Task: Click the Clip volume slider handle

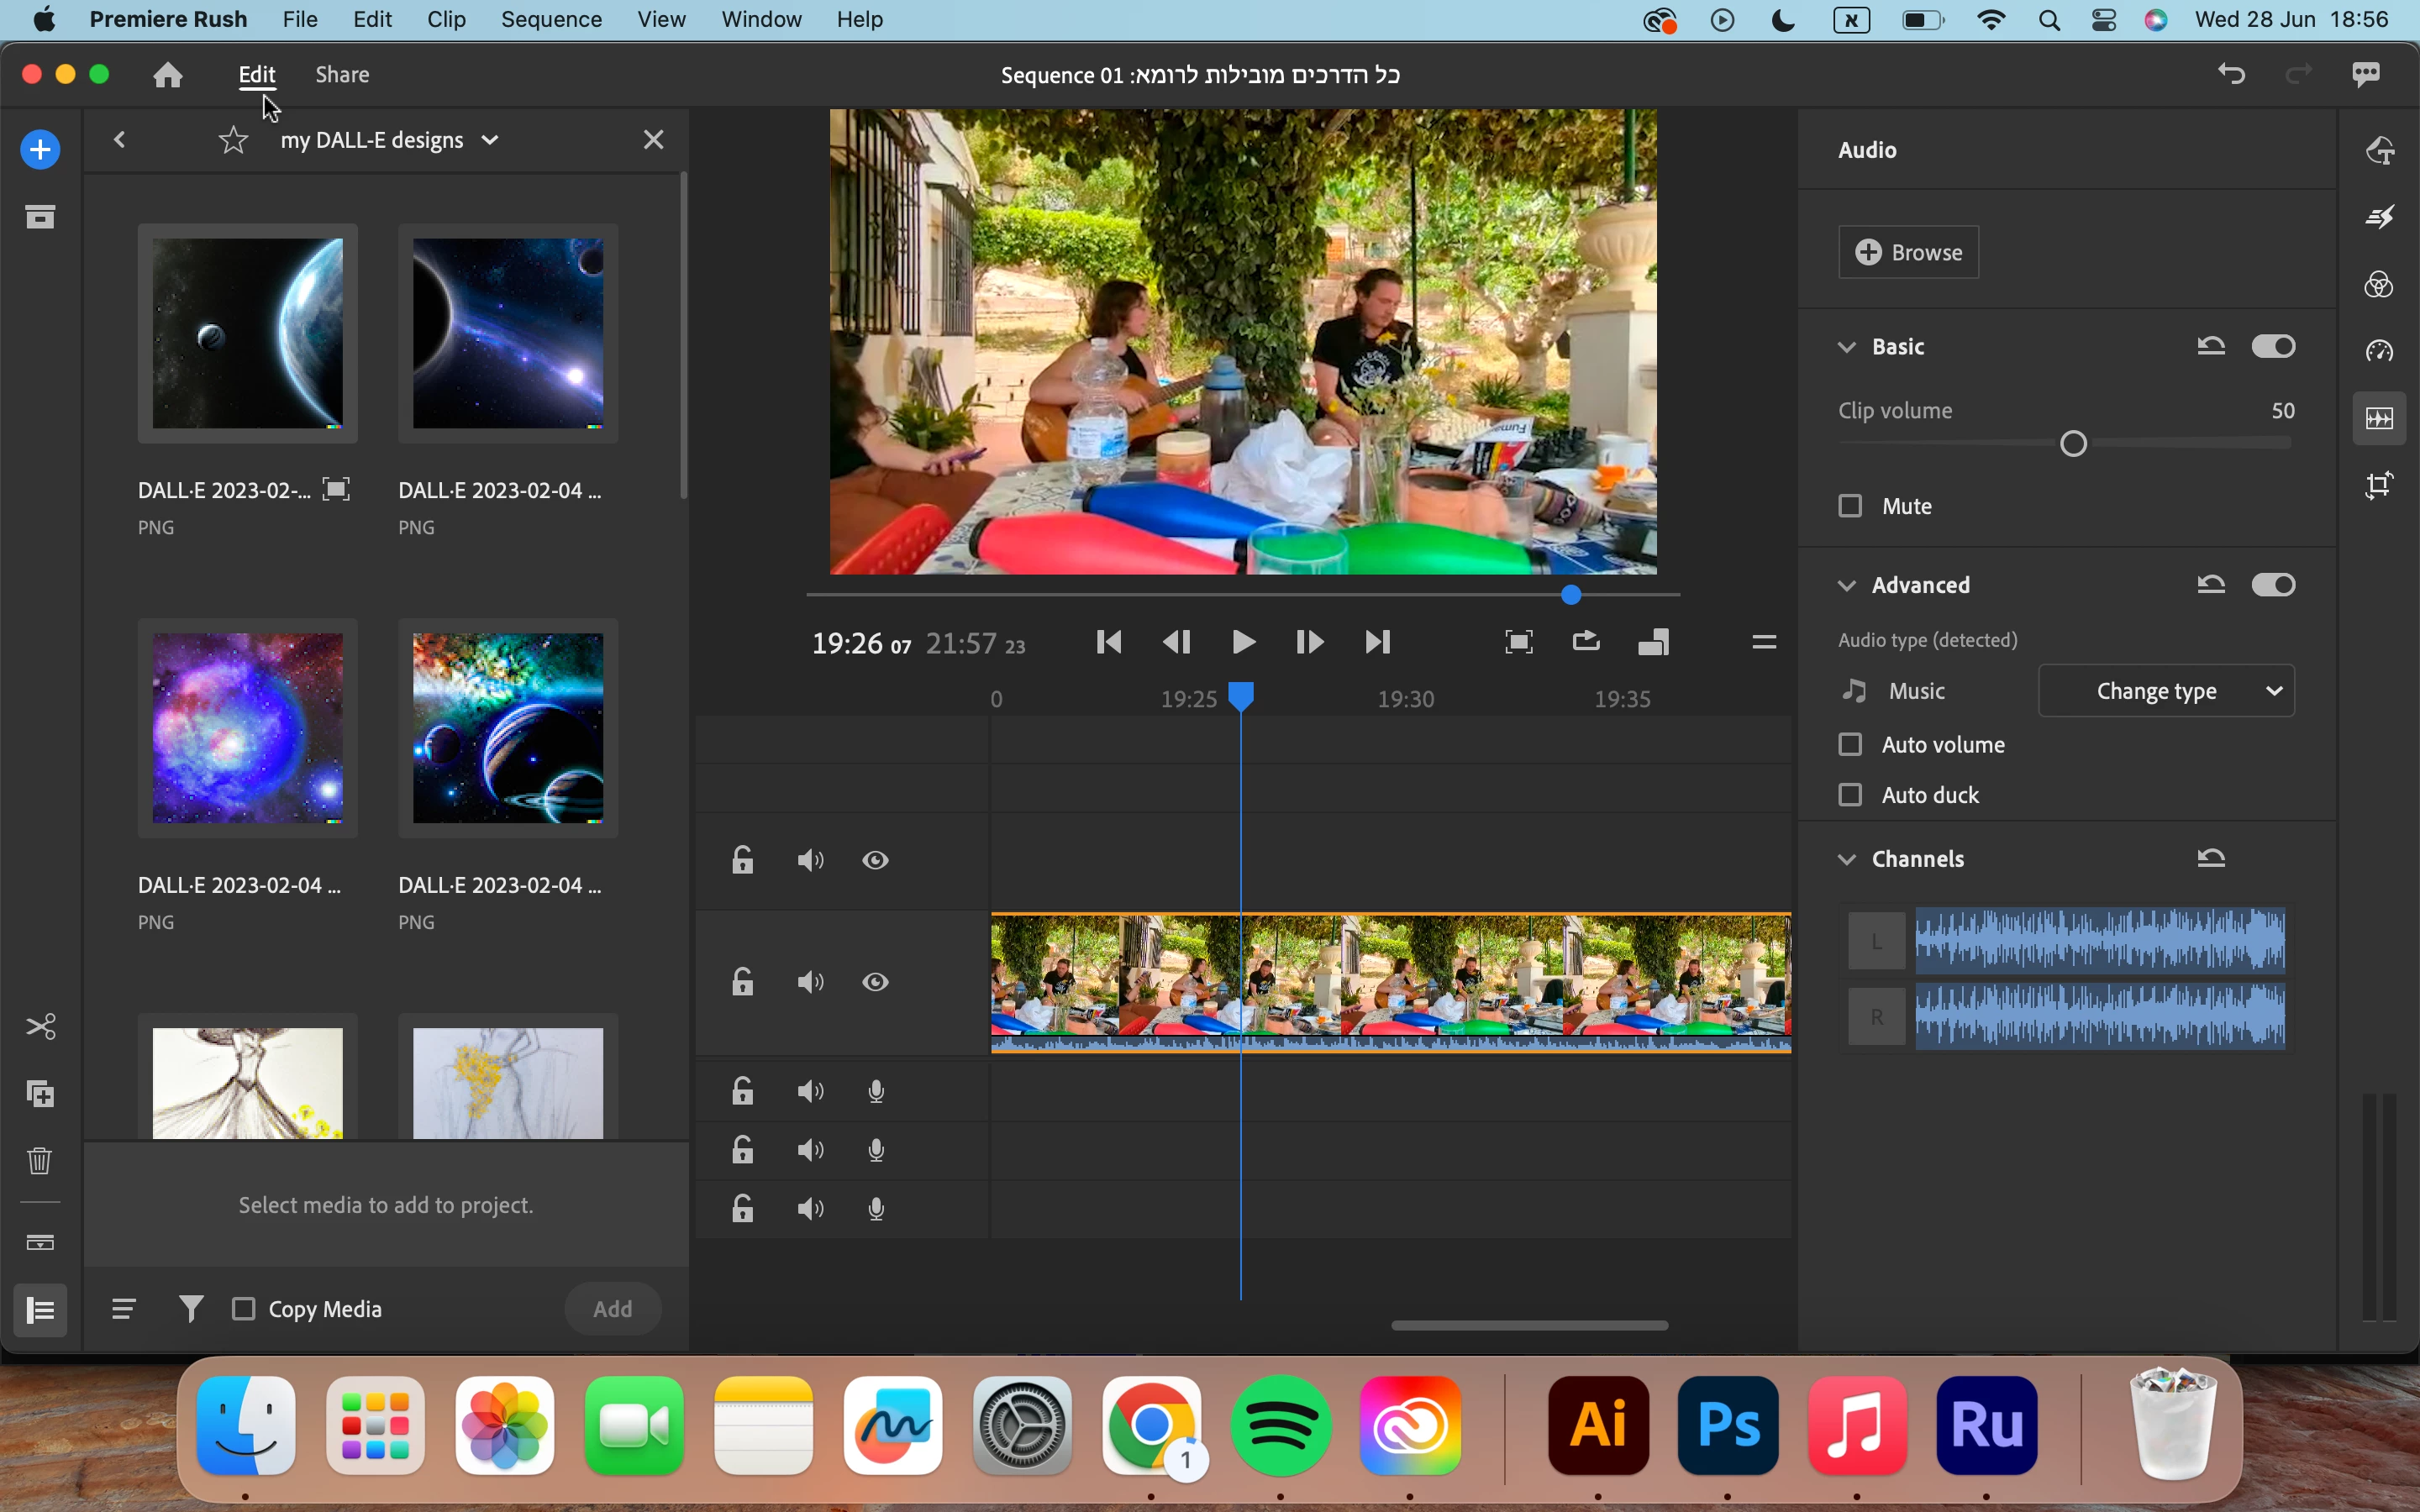Action: [2074, 443]
